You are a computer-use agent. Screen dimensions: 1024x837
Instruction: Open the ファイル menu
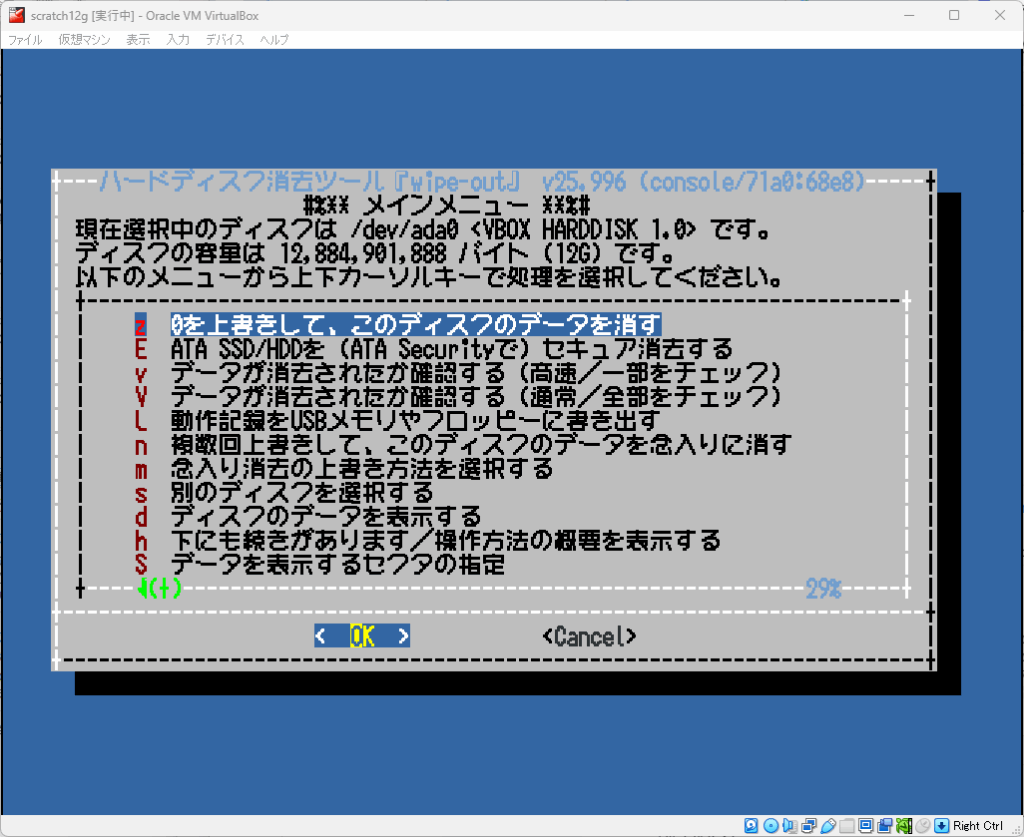click(x=25, y=40)
